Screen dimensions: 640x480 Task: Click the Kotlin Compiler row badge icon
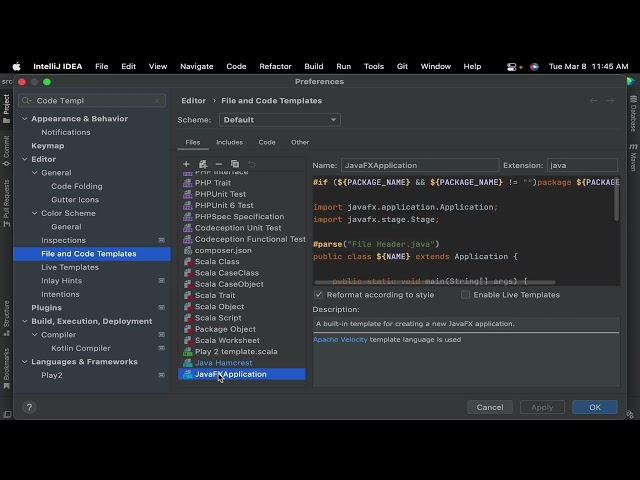162,348
